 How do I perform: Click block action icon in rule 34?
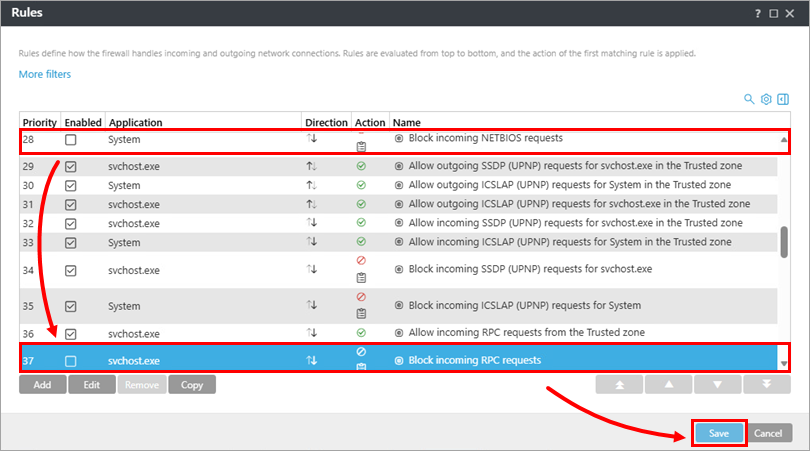click(x=361, y=260)
